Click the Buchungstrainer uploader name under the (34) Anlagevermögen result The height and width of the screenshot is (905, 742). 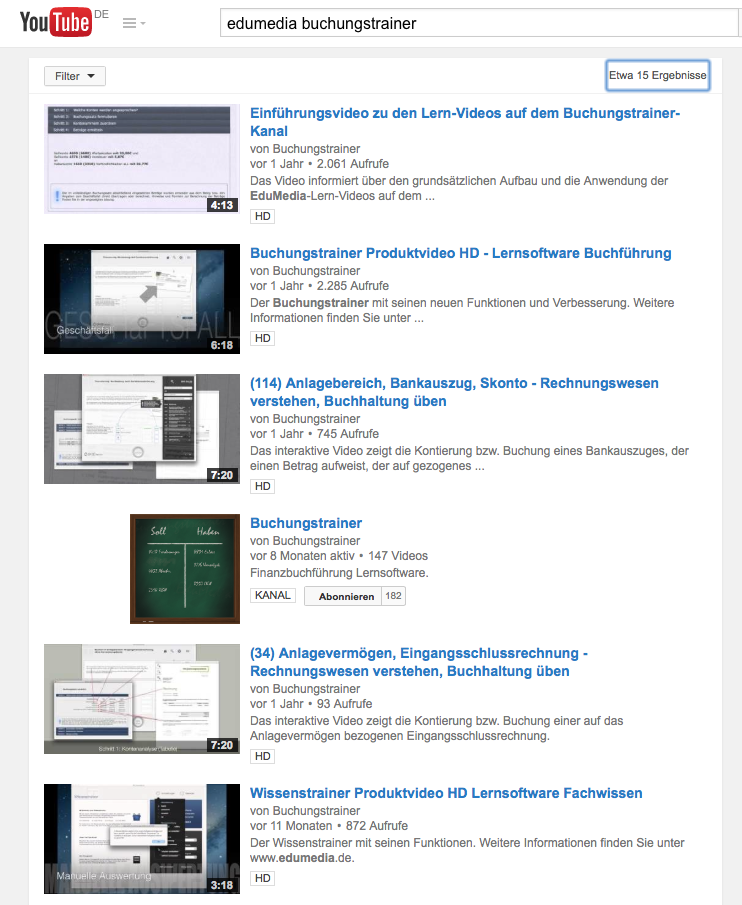pos(316,689)
